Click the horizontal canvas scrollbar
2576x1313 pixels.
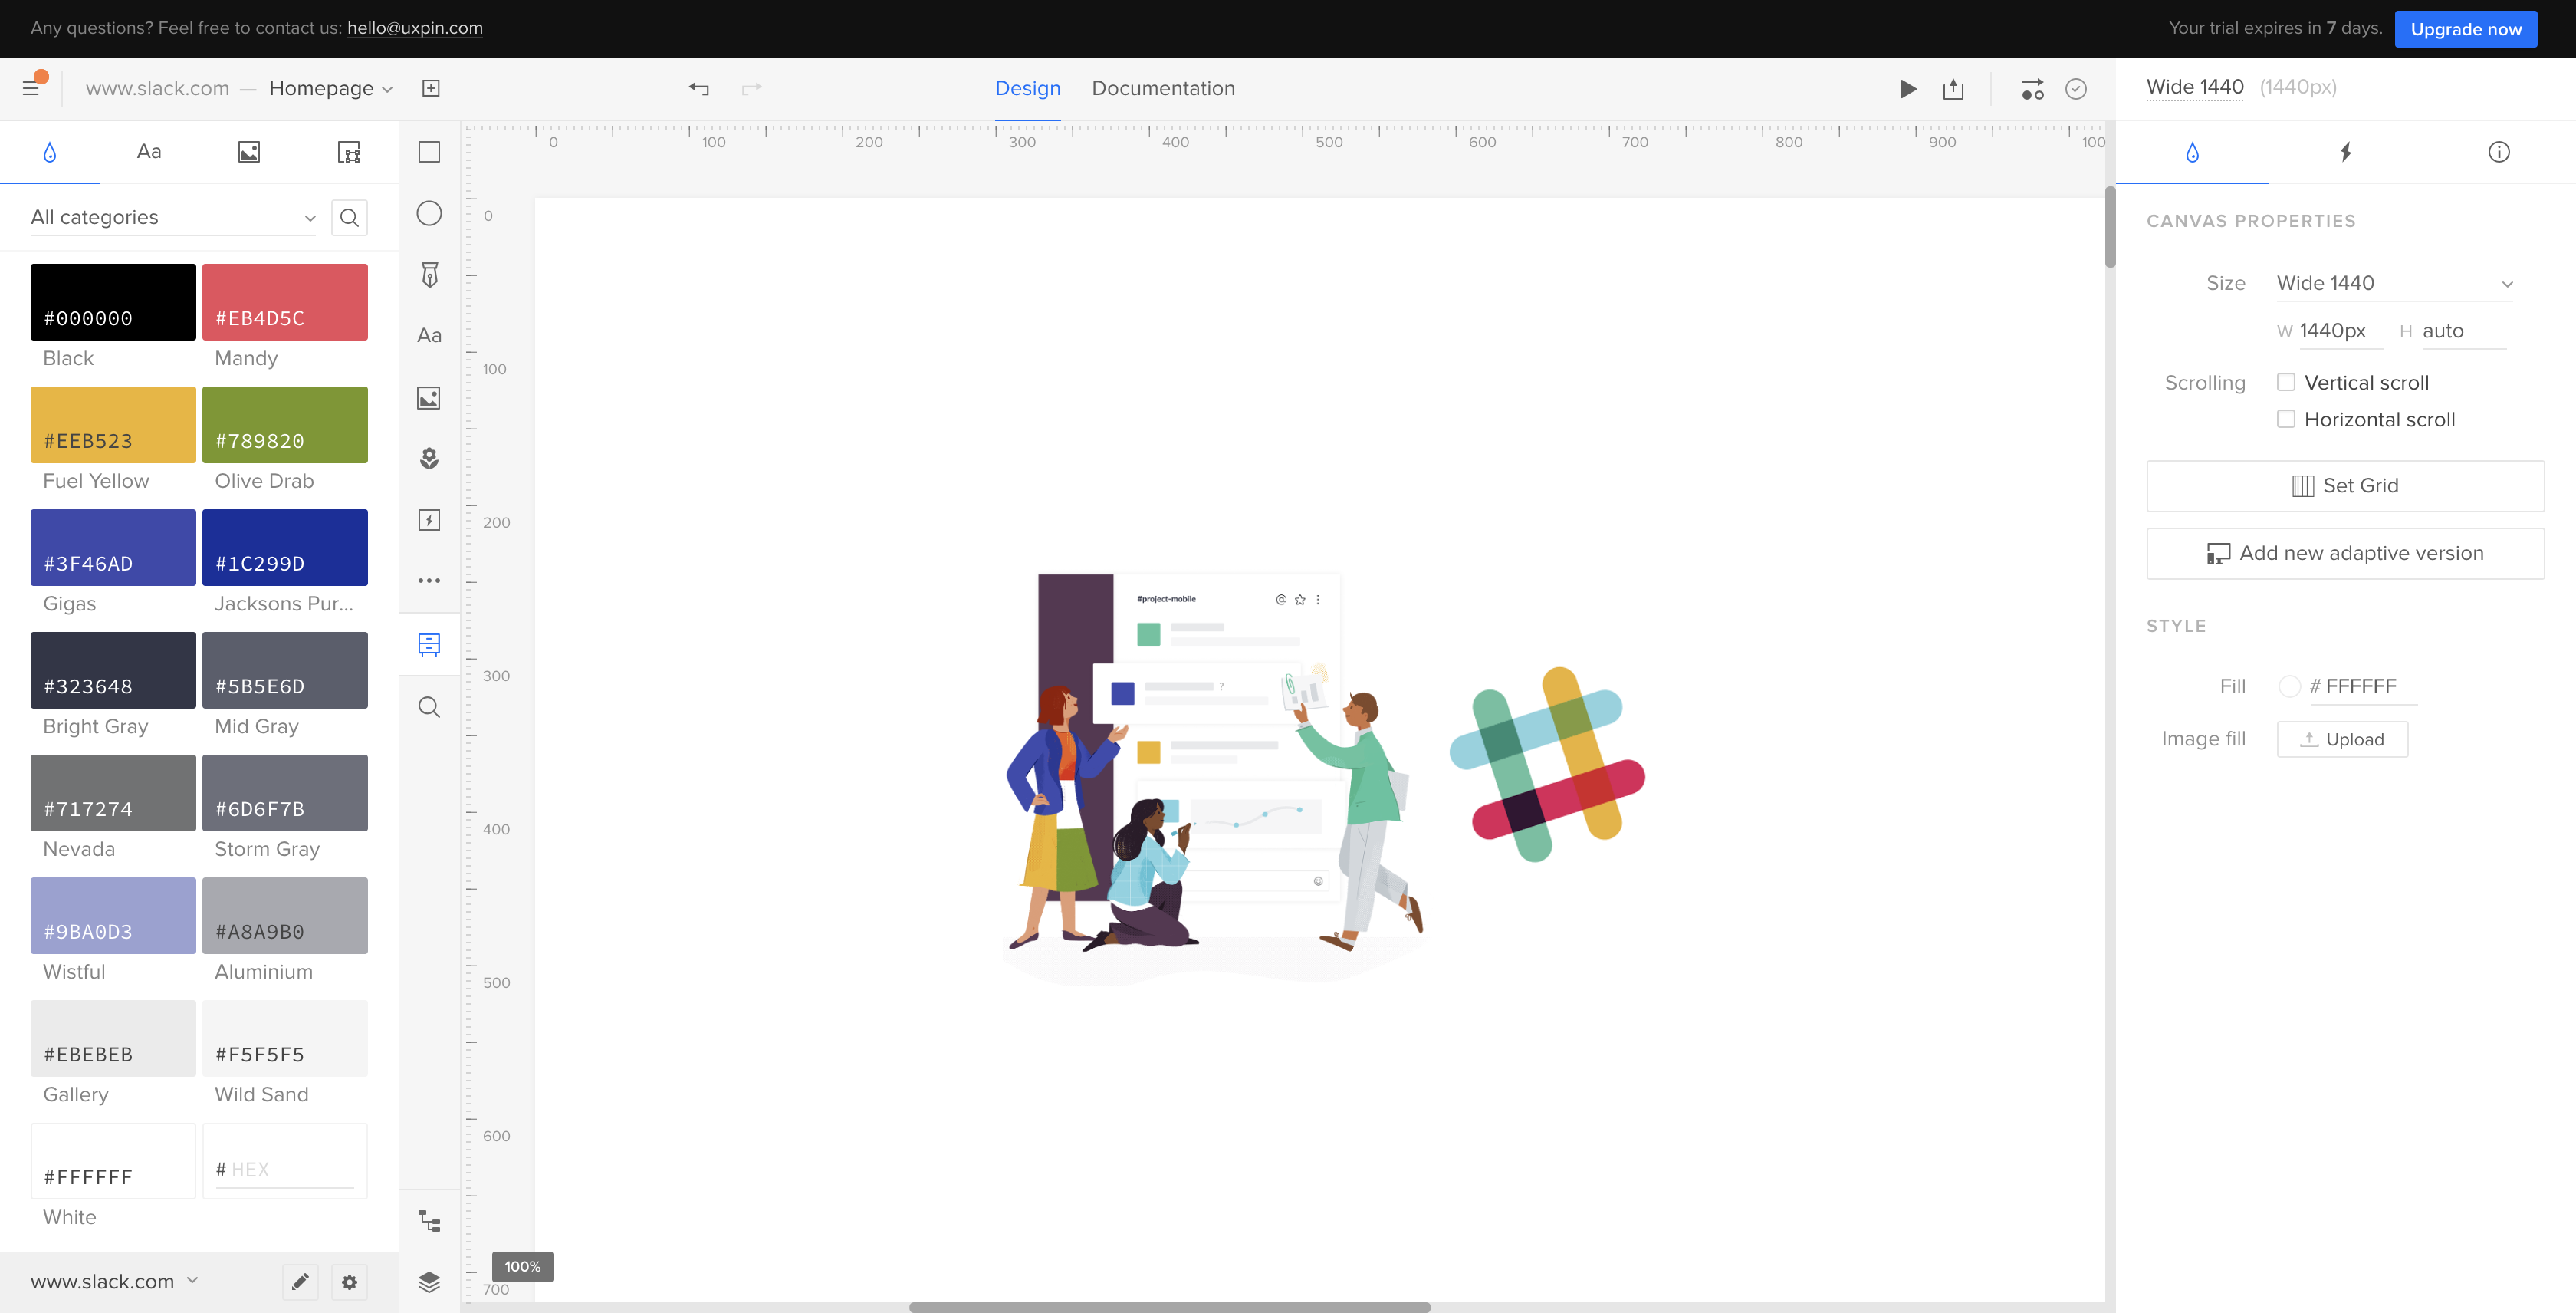[1169, 1307]
